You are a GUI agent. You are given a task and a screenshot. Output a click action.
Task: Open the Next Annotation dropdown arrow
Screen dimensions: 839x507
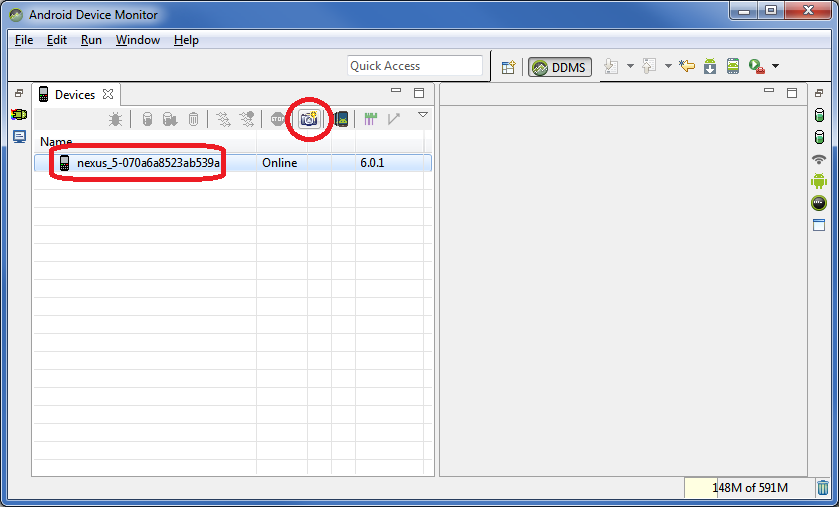point(630,66)
